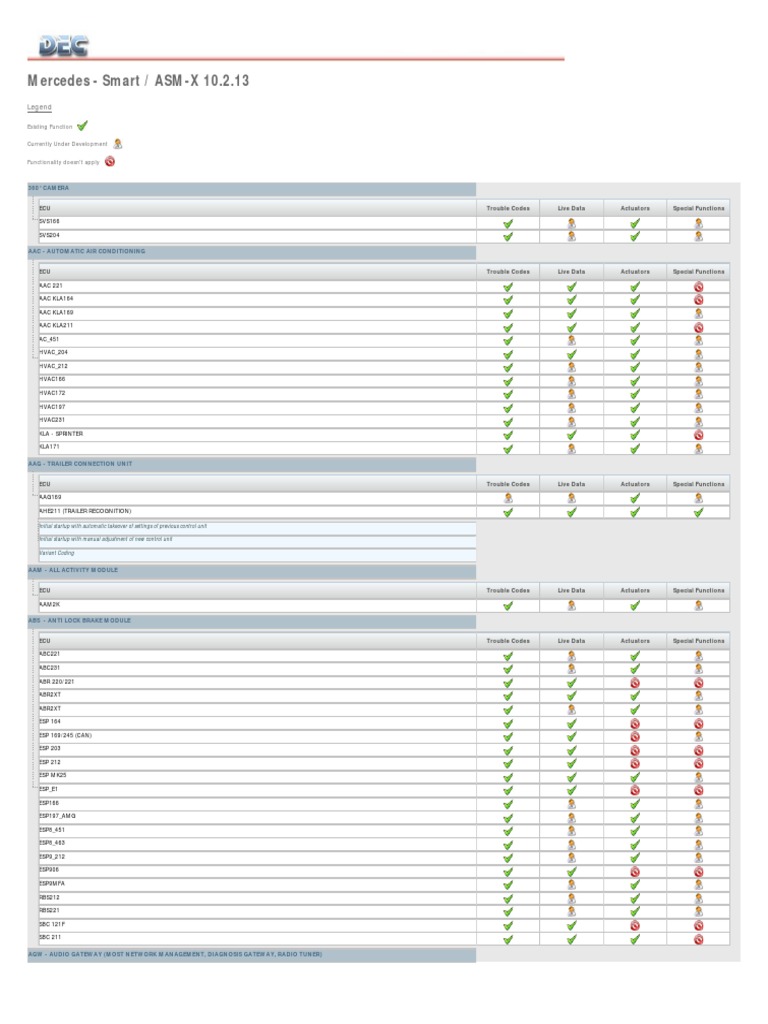Click the SBC 121F row label

tap(52, 925)
